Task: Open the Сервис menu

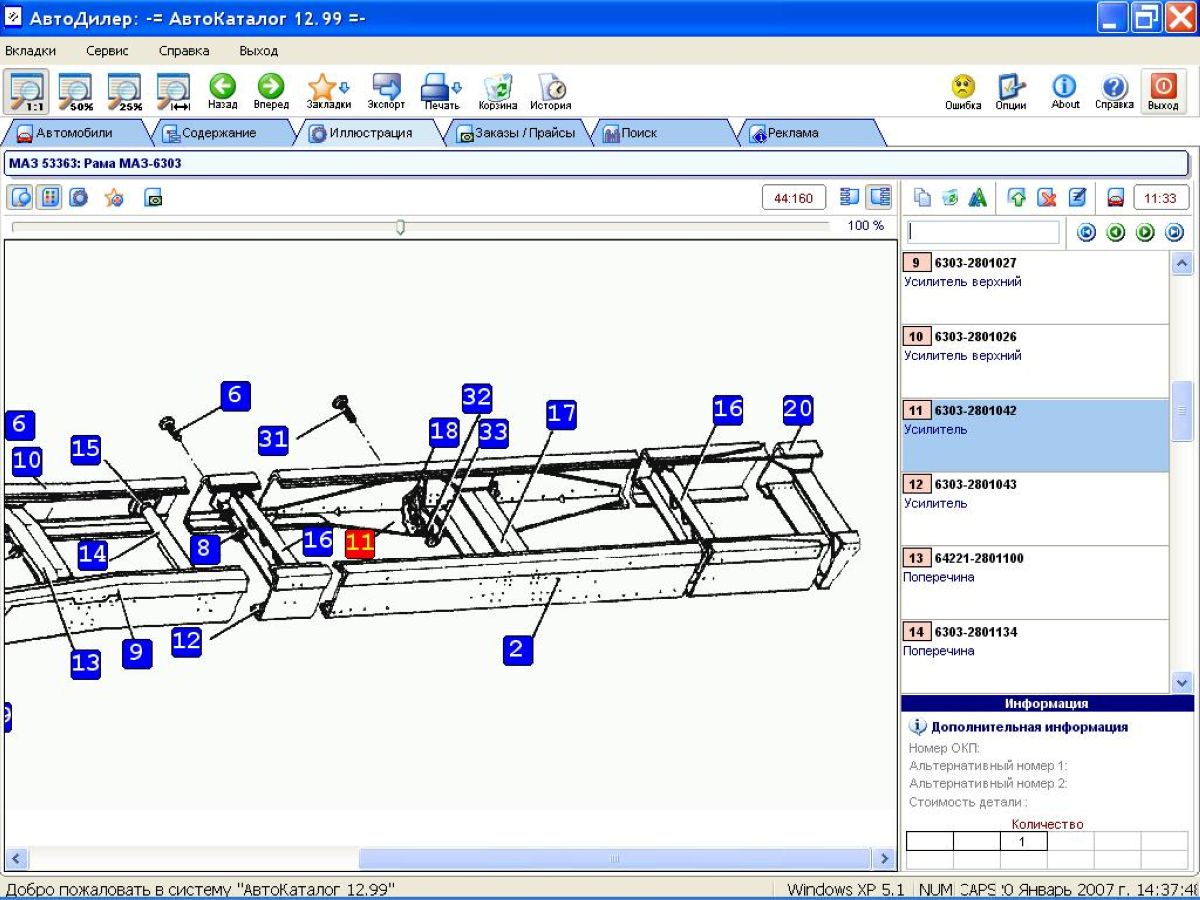Action: tap(108, 51)
